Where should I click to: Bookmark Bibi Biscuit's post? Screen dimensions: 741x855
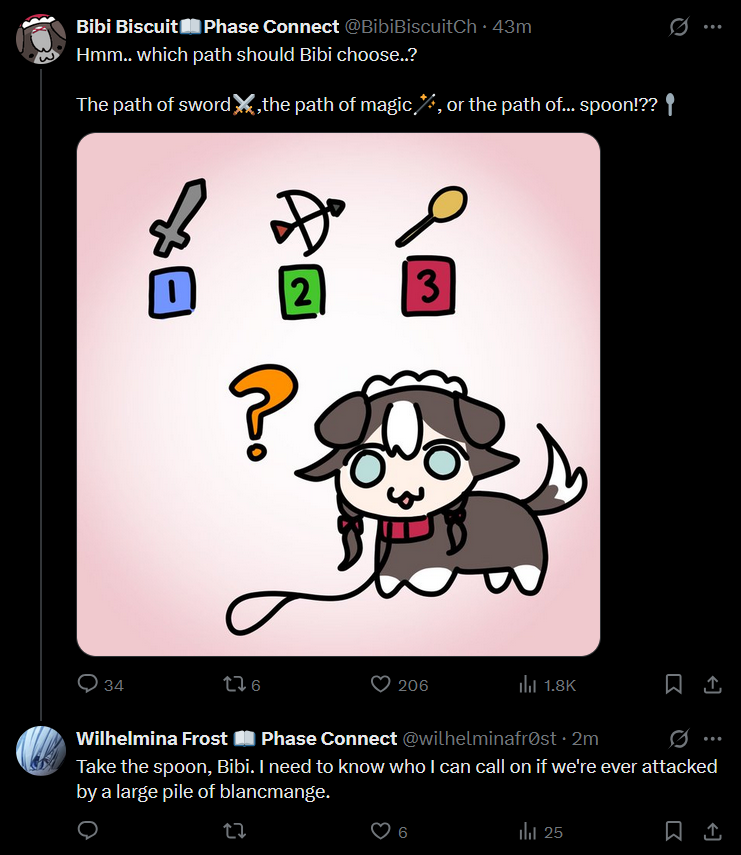(673, 684)
